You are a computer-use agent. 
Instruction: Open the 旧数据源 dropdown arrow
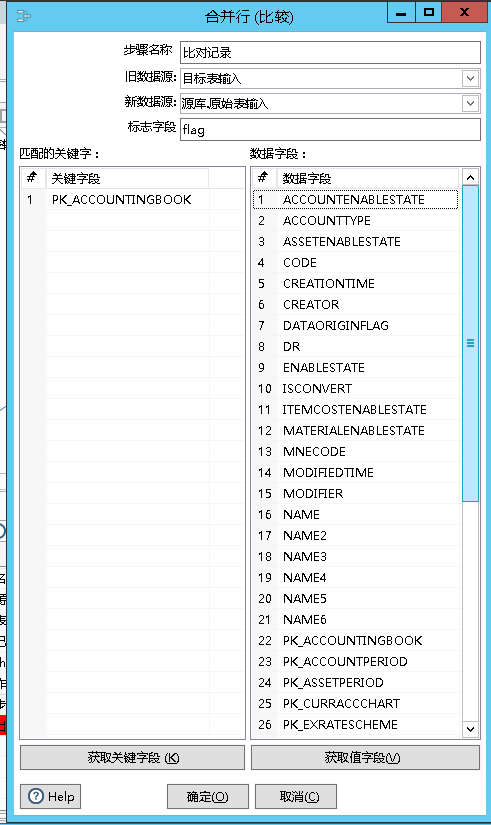pos(470,78)
